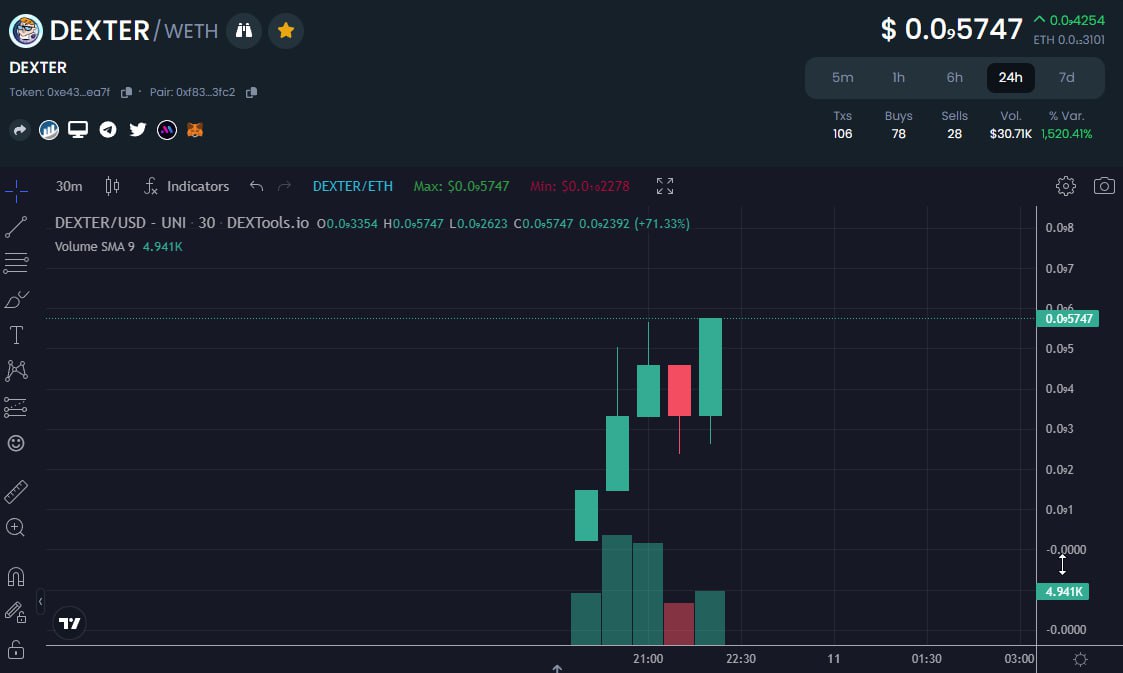
Task: Select the crosshair cursor tool
Action: pos(16,190)
